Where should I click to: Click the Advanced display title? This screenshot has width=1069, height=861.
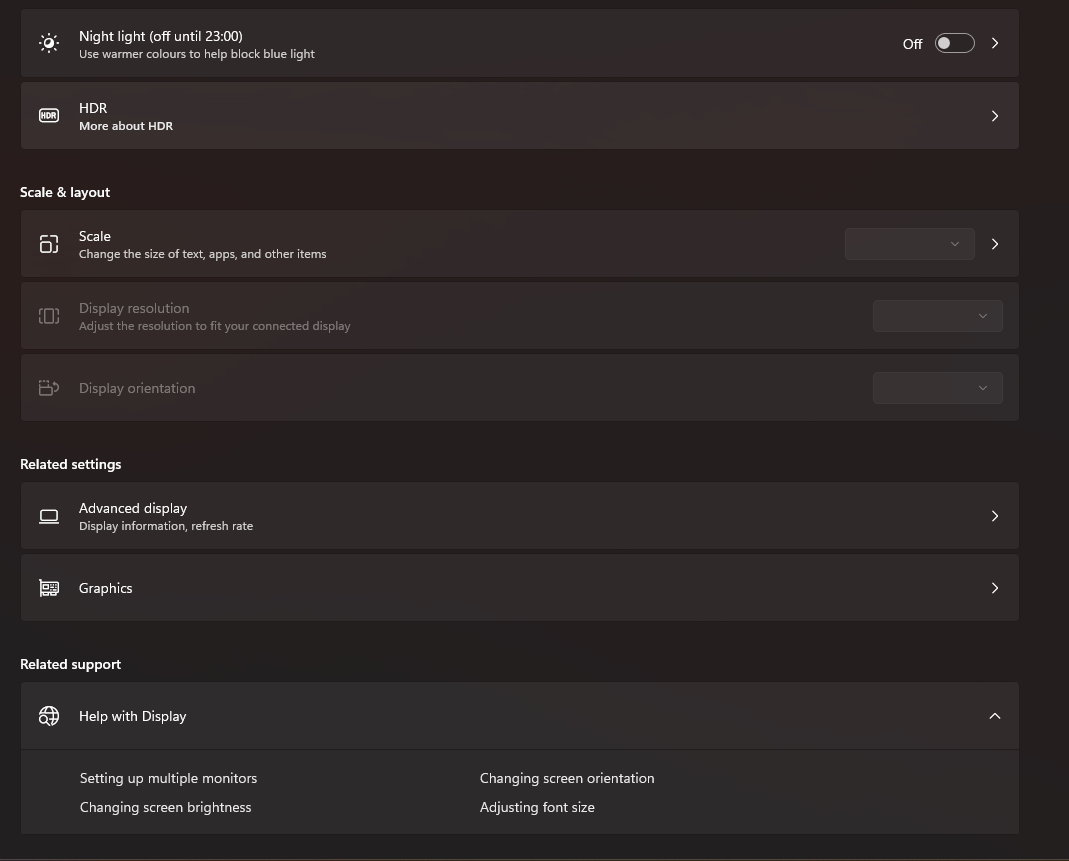point(133,509)
